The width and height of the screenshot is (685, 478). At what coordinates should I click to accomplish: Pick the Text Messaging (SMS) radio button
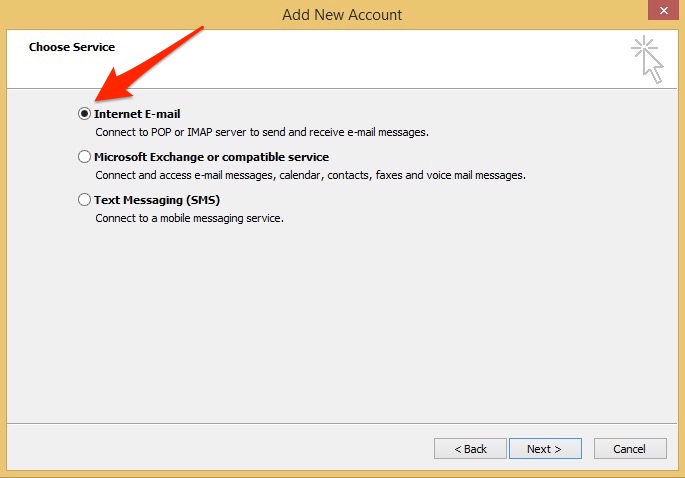(84, 200)
